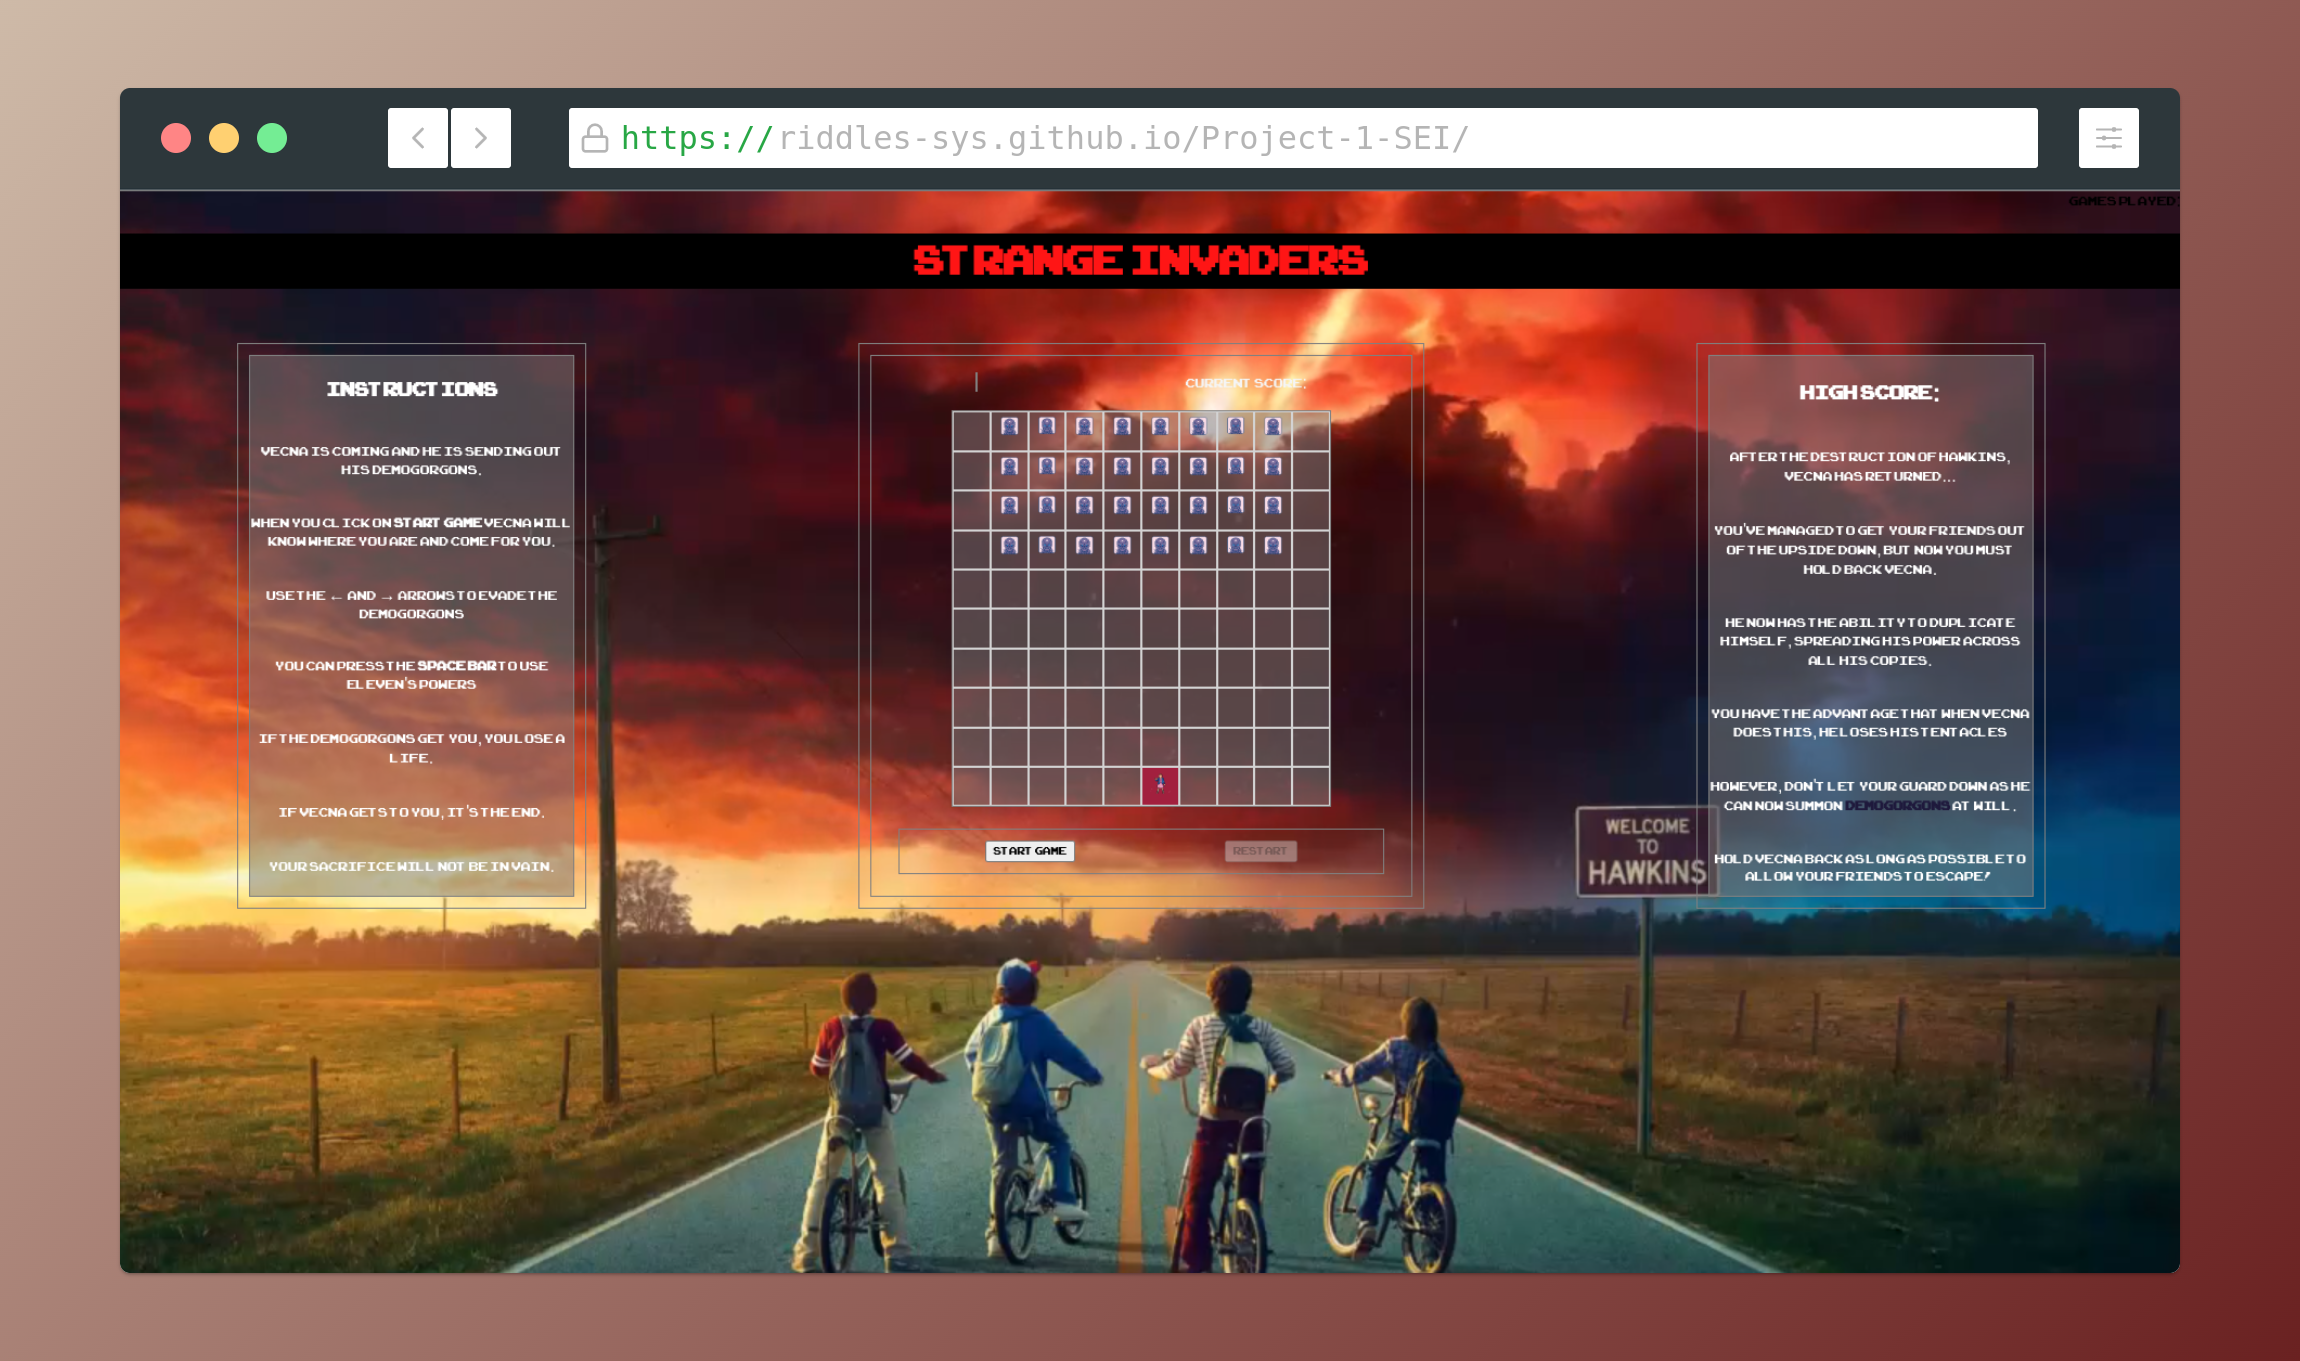
Task: Click the GAMES PLAYED text top right
Action: [2121, 201]
